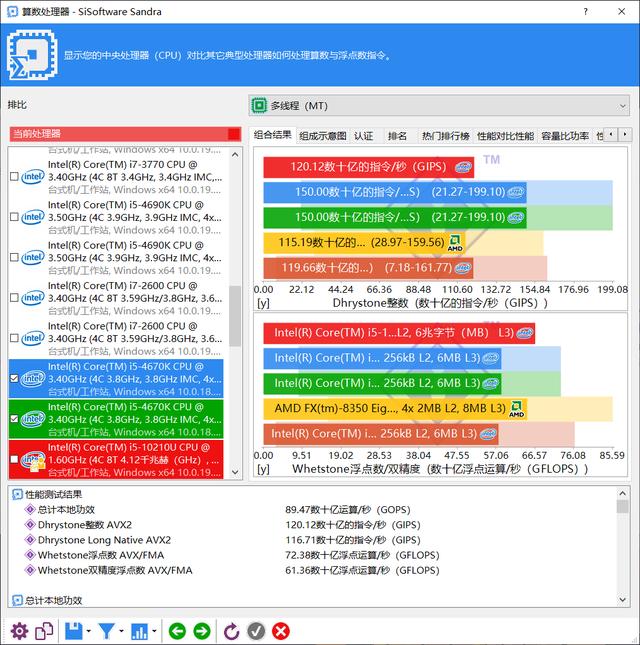
Task: Switch to 排名 tab
Action: [x=397, y=136]
